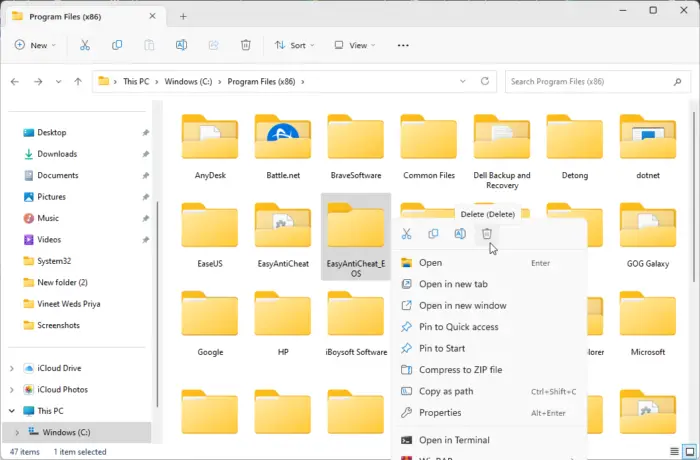Expand iCloud Drive in navigation pane

click(12, 368)
